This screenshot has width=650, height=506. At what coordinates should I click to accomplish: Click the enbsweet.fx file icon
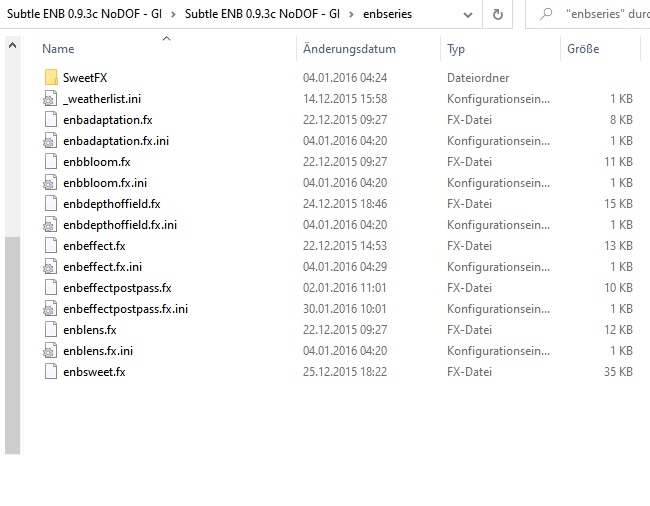point(51,372)
